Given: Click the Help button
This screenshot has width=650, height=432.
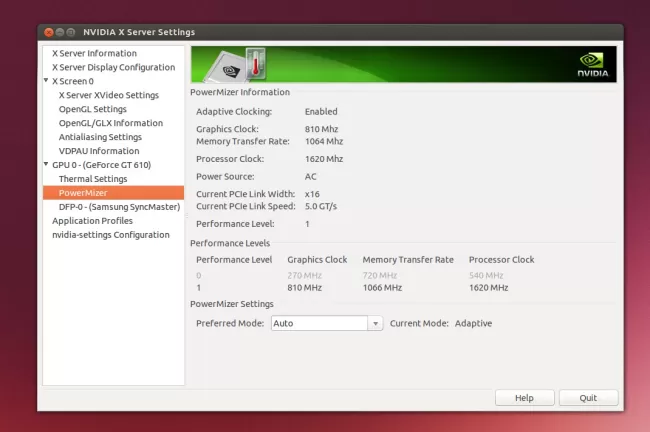Looking at the screenshot, I should point(524,397).
